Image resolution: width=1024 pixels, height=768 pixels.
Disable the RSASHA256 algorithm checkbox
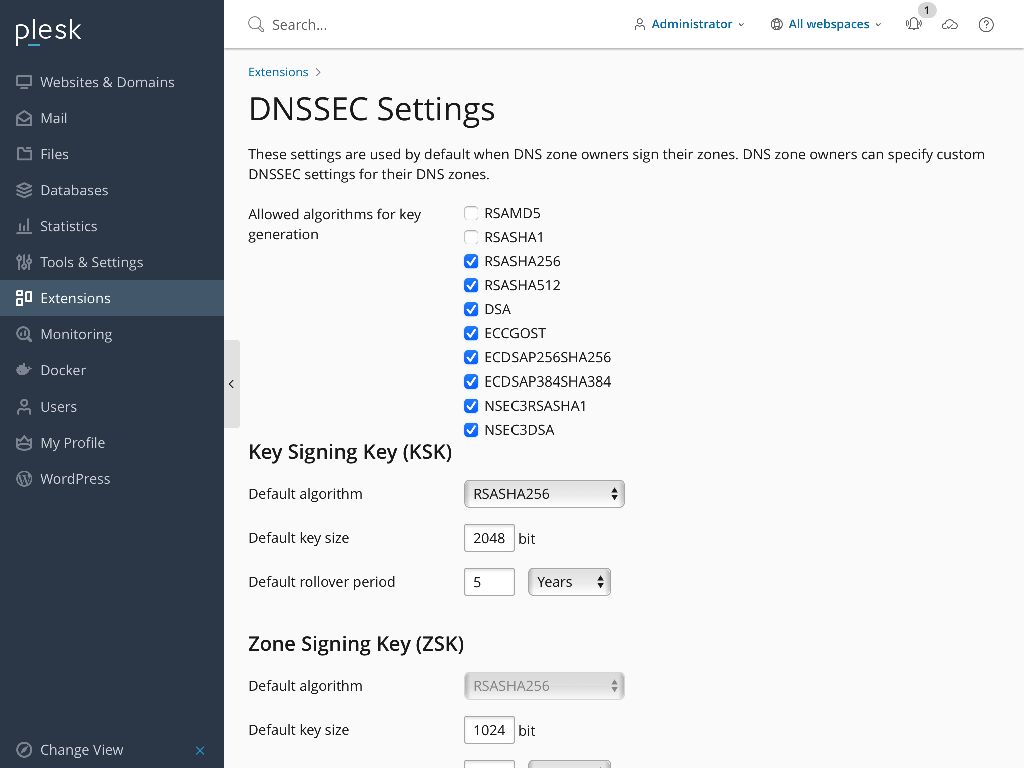(471, 261)
